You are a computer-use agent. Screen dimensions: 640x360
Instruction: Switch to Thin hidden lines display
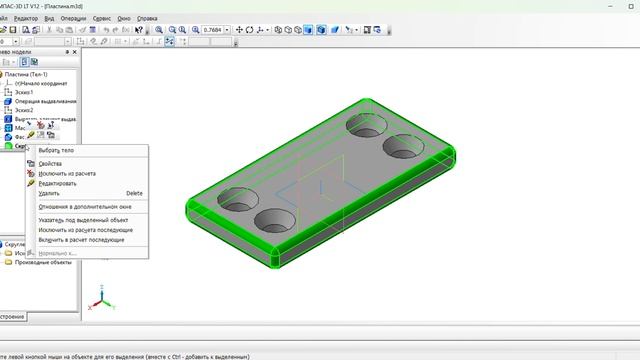[298, 30]
